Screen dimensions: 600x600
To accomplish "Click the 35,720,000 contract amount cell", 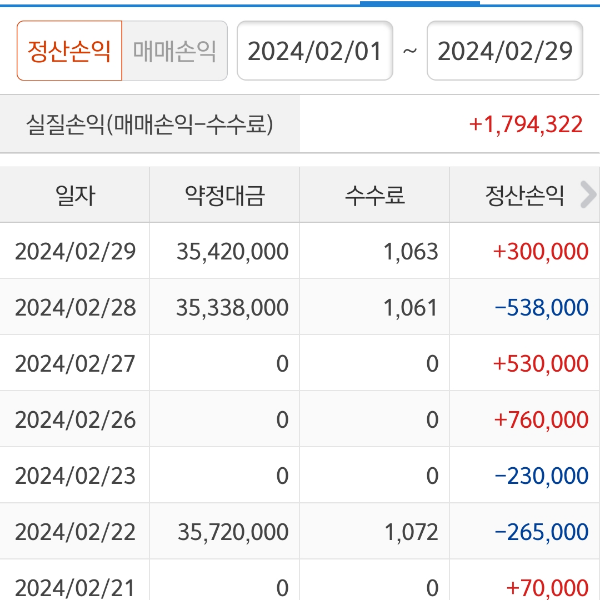I will click(x=232, y=531).
